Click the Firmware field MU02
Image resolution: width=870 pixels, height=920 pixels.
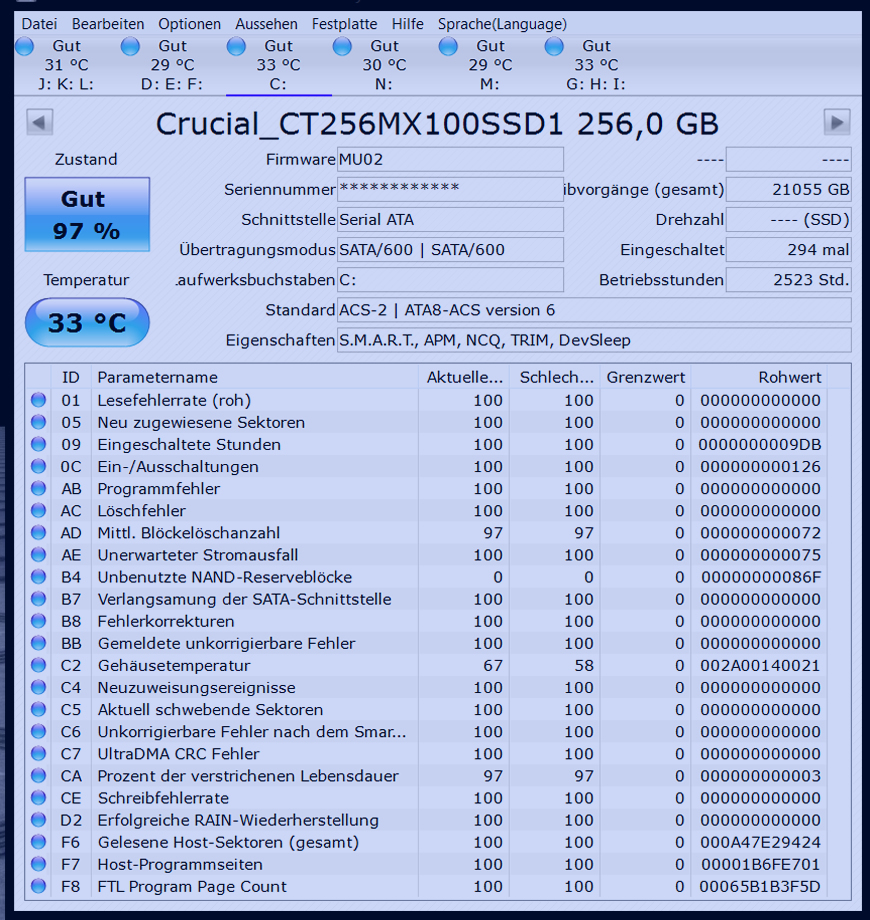tap(450, 160)
